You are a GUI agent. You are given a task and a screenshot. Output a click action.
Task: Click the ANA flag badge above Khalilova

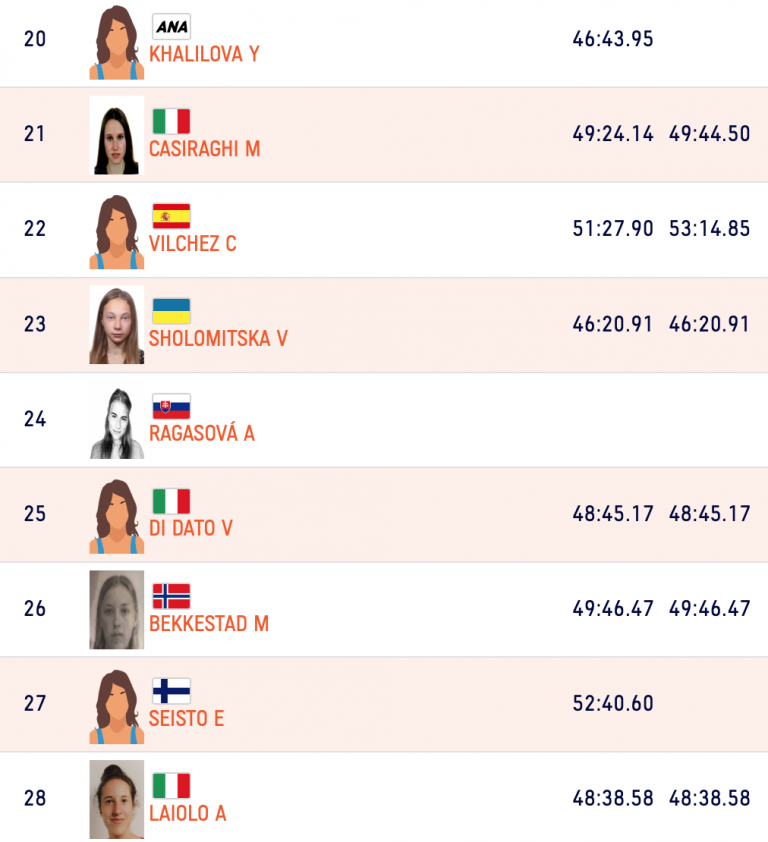click(x=170, y=27)
